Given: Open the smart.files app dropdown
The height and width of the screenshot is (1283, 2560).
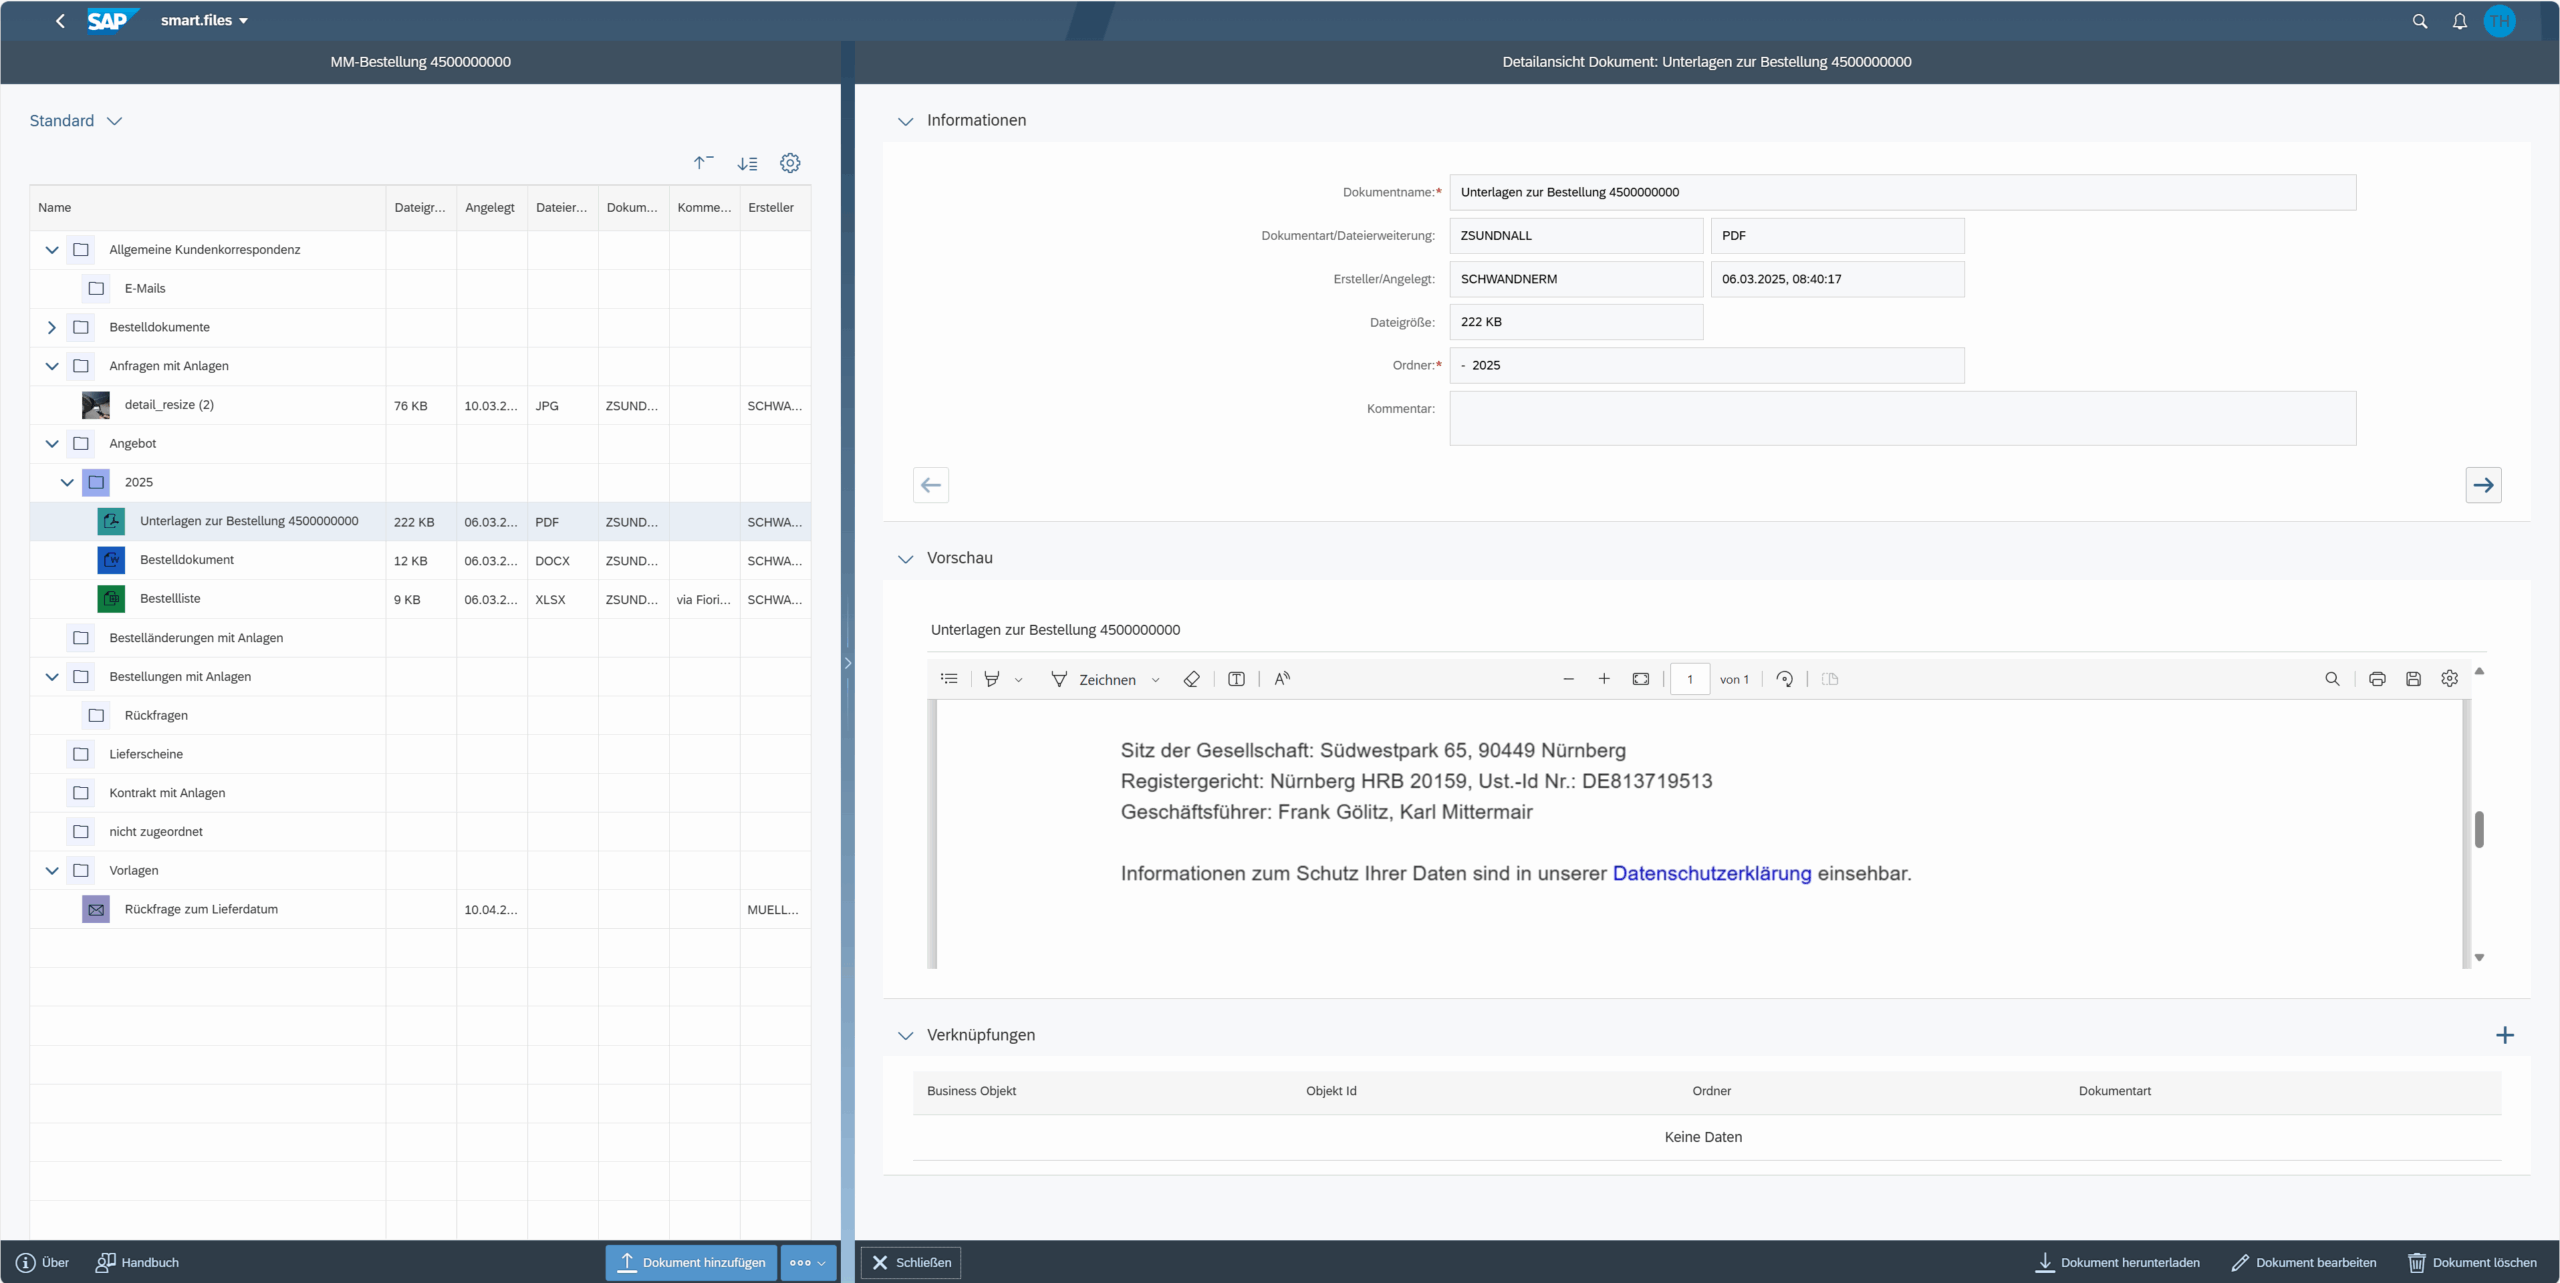Looking at the screenshot, I should 204,20.
